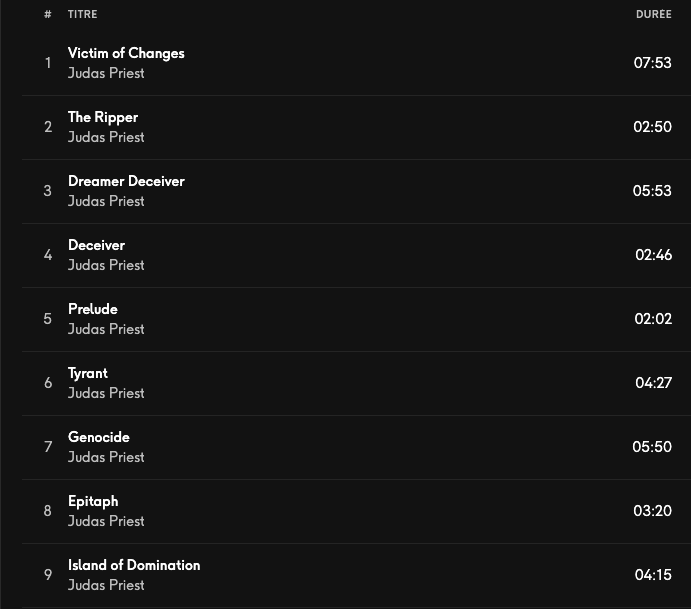Click the 07:53 duration of Victim of Changes

point(652,63)
